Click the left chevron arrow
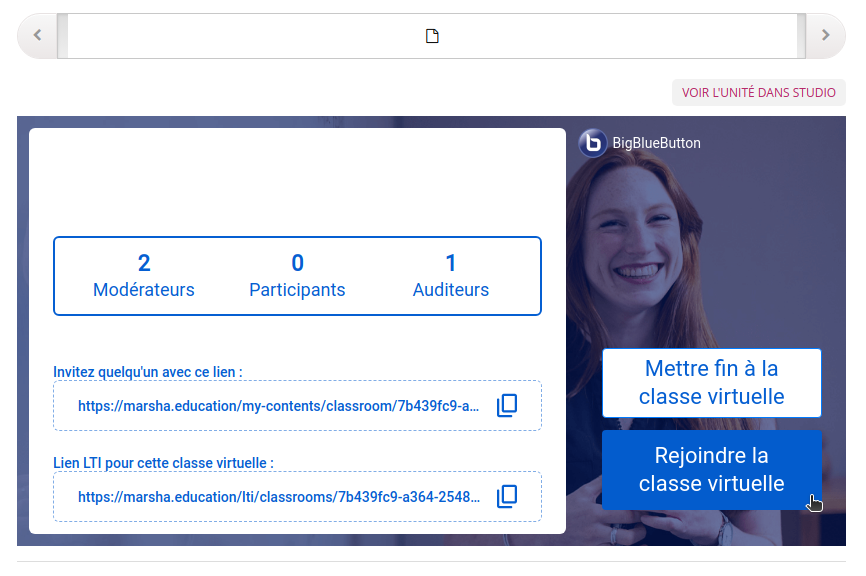This screenshot has height=576, width=866. pyautogui.click(x=37, y=35)
